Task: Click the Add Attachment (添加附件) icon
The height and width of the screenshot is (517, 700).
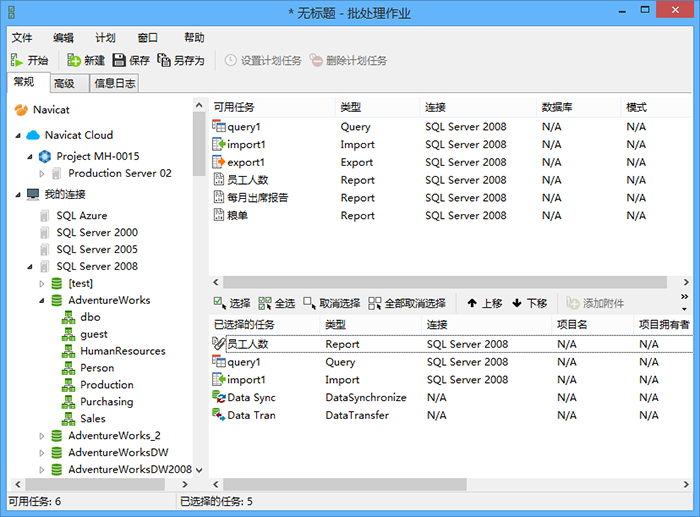Action: [573, 303]
